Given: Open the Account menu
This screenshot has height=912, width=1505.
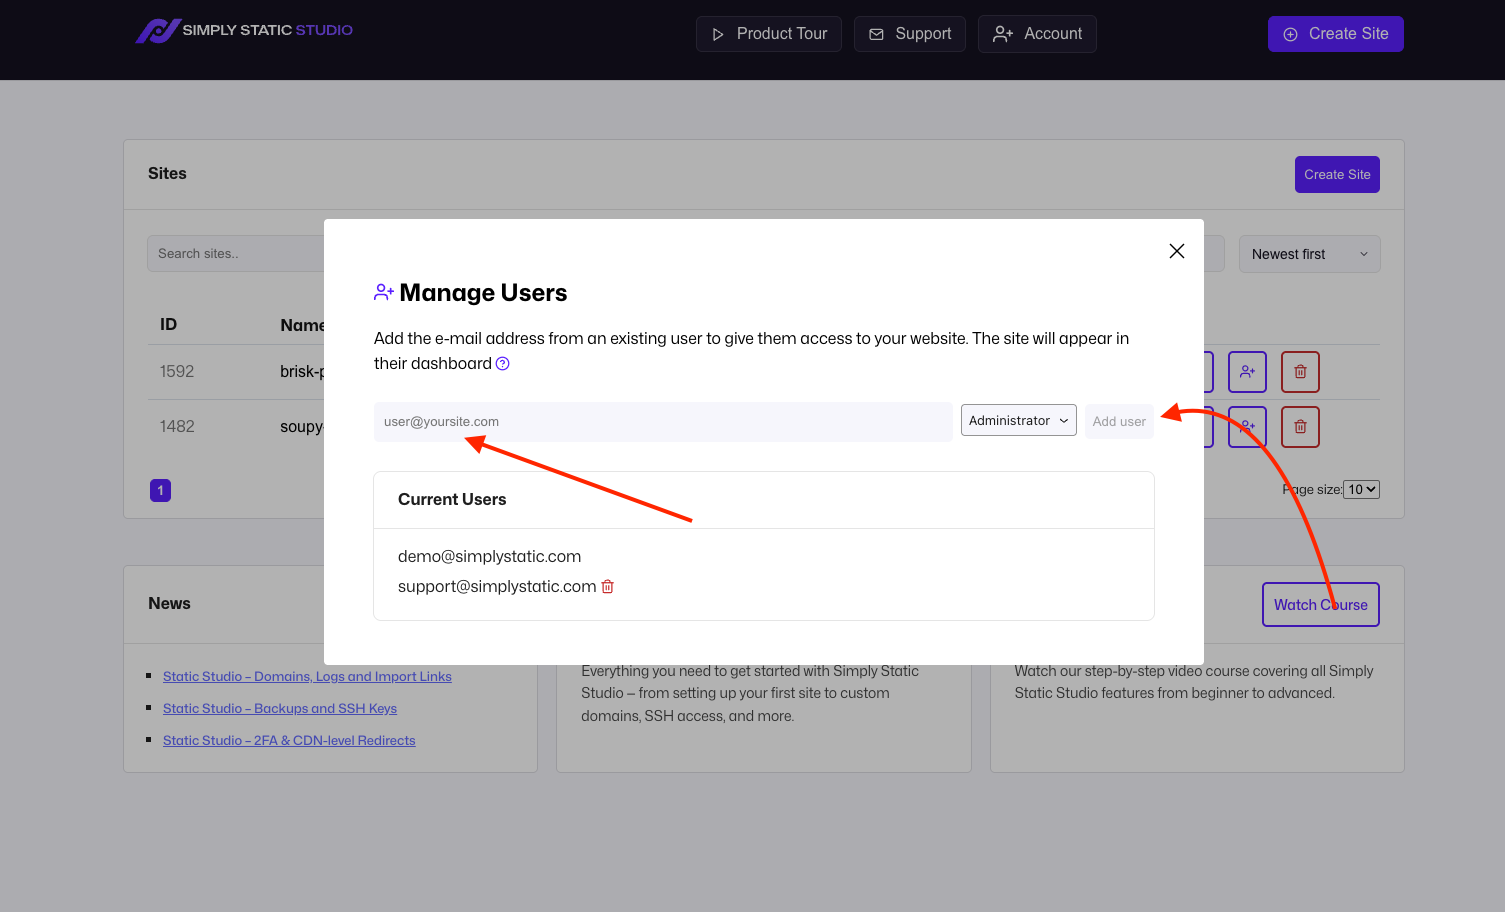Looking at the screenshot, I should click(1037, 34).
